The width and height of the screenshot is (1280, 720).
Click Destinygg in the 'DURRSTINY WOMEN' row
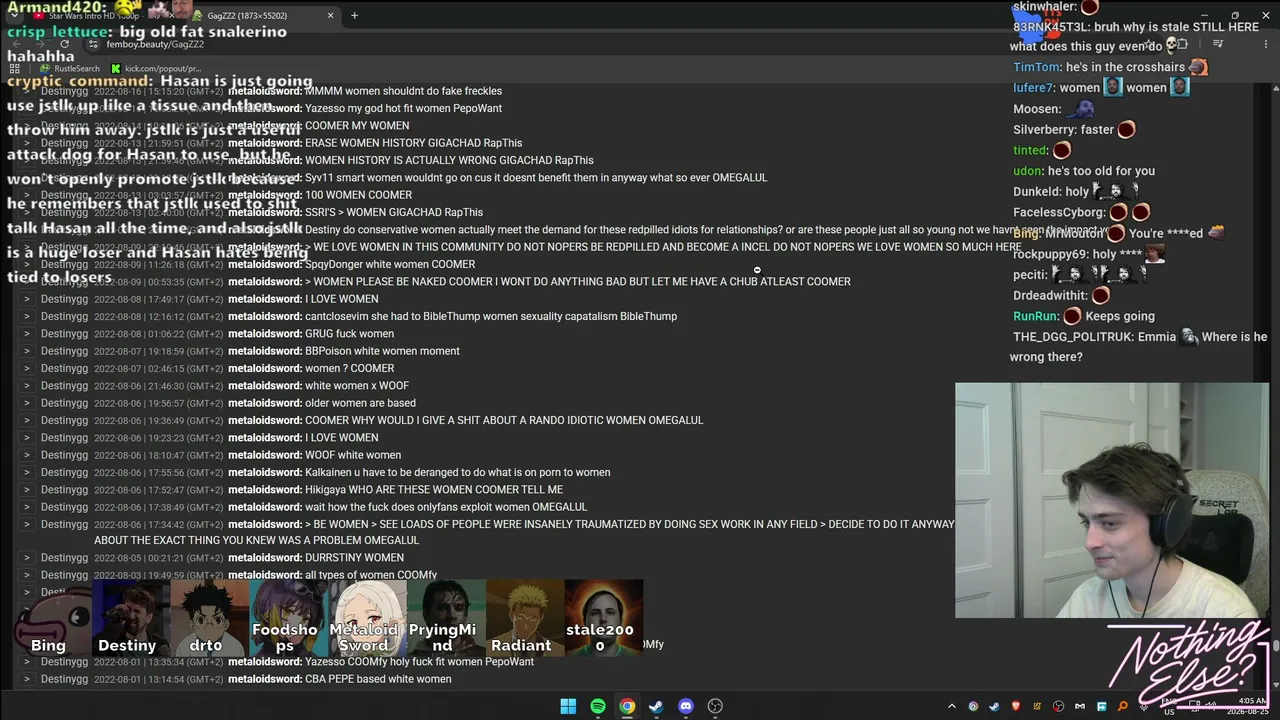64,558
